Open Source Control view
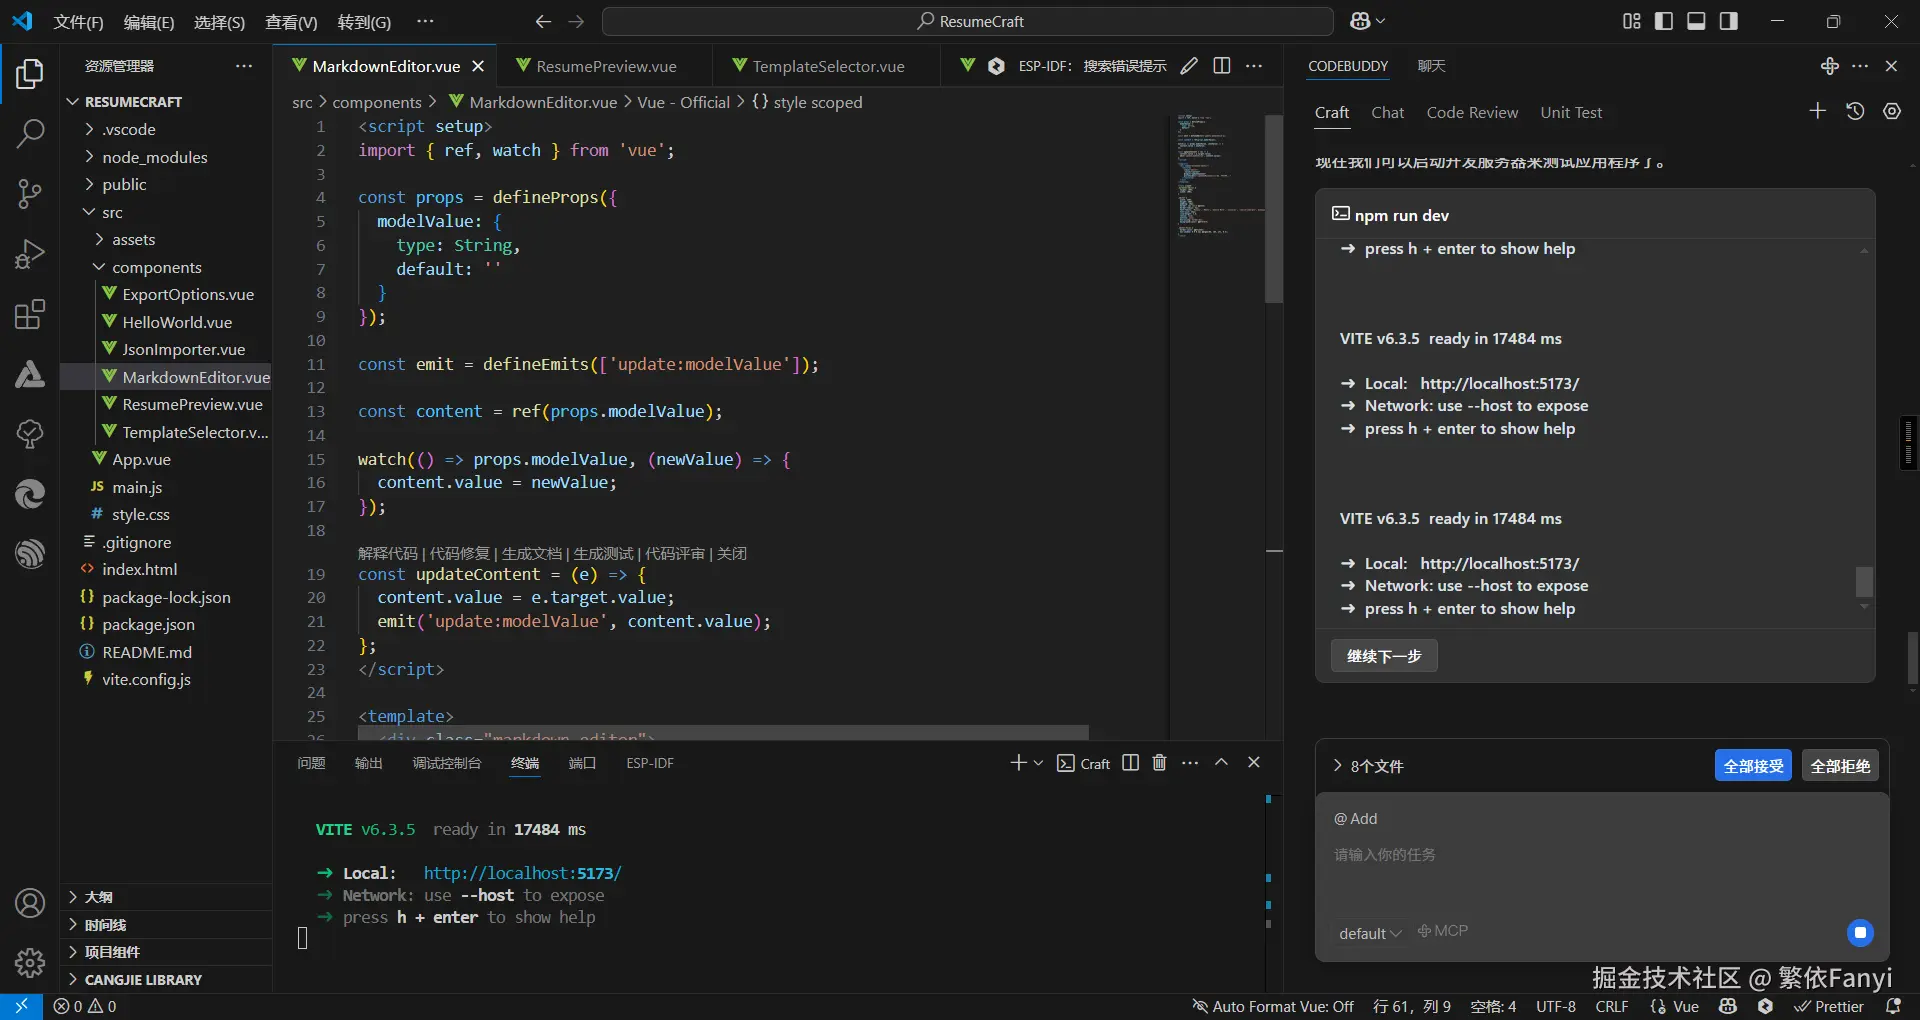Screen dimensions: 1920x1020 pyautogui.click(x=30, y=193)
